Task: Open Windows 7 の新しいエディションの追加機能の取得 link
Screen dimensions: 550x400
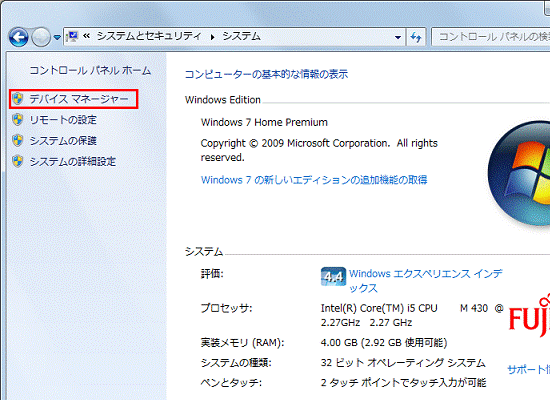Action: coord(314,180)
